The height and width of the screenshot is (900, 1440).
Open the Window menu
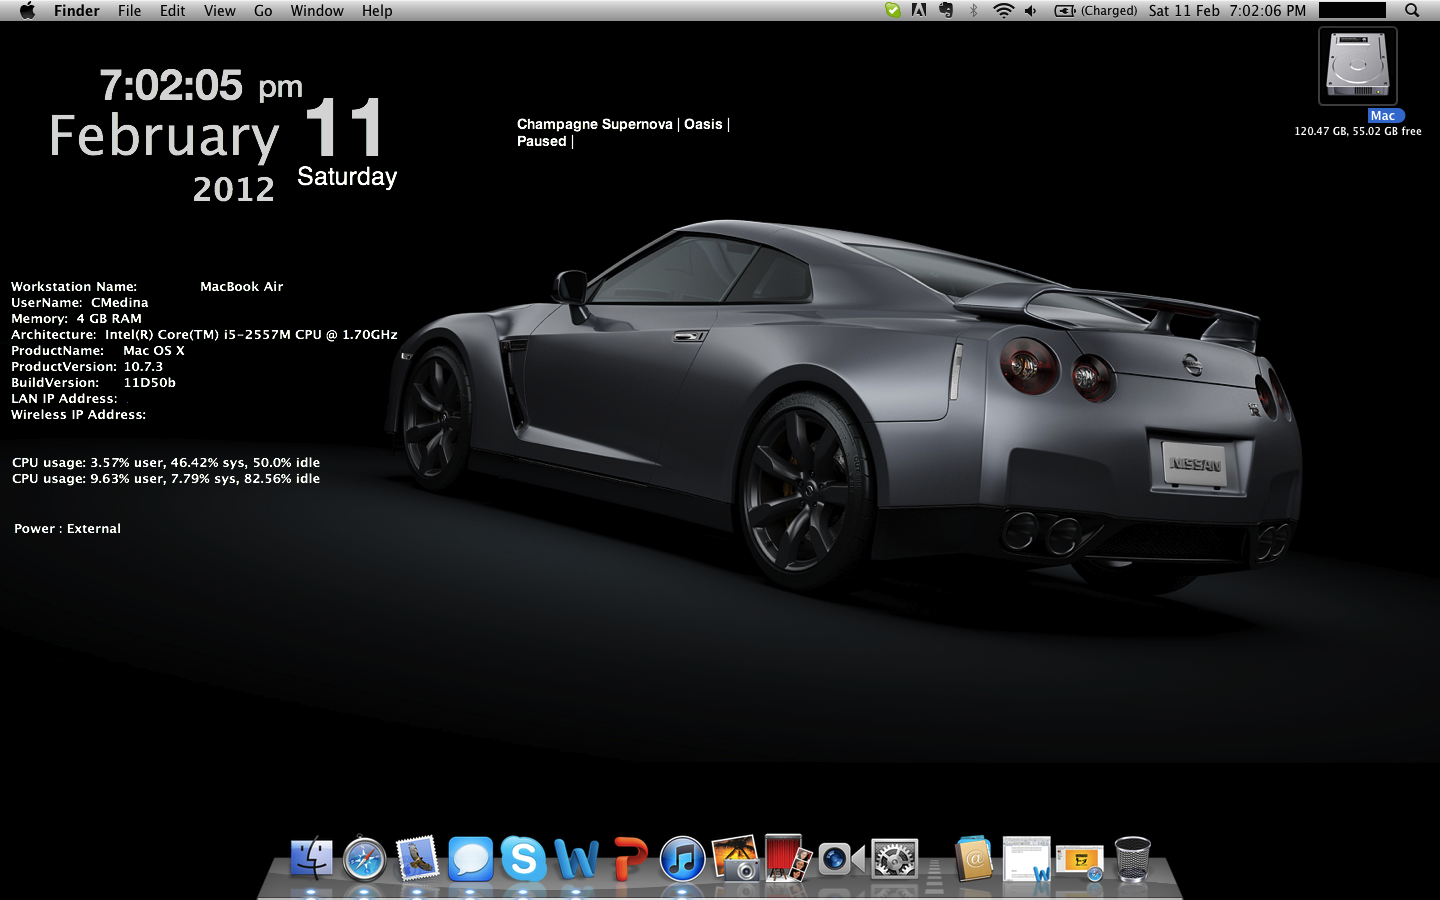(317, 11)
